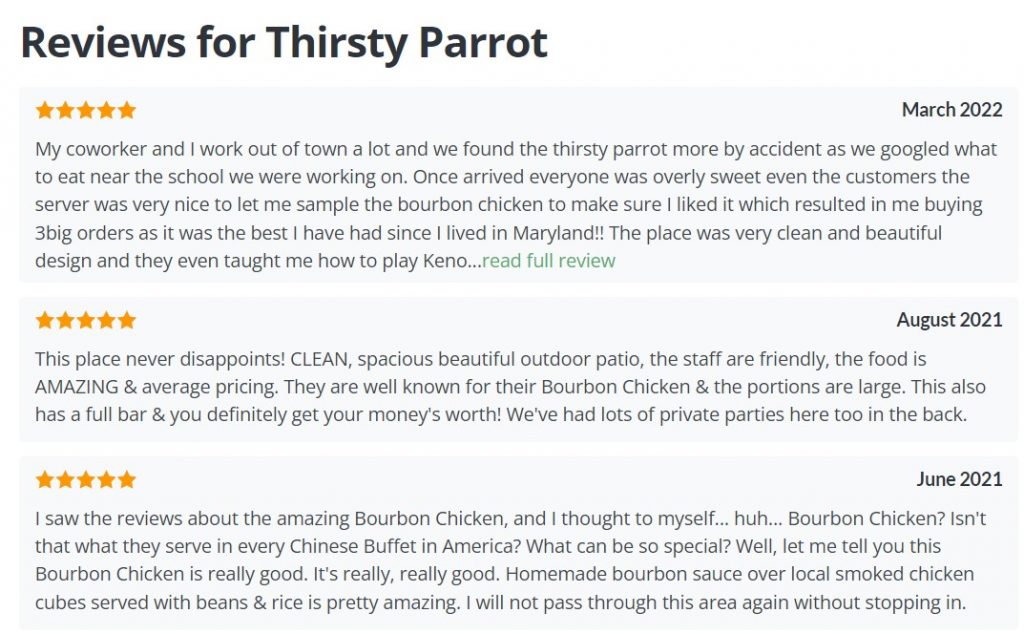This screenshot has height=634, width=1024.
Task: Click the June 2021 date label
Action: [x=959, y=480]
